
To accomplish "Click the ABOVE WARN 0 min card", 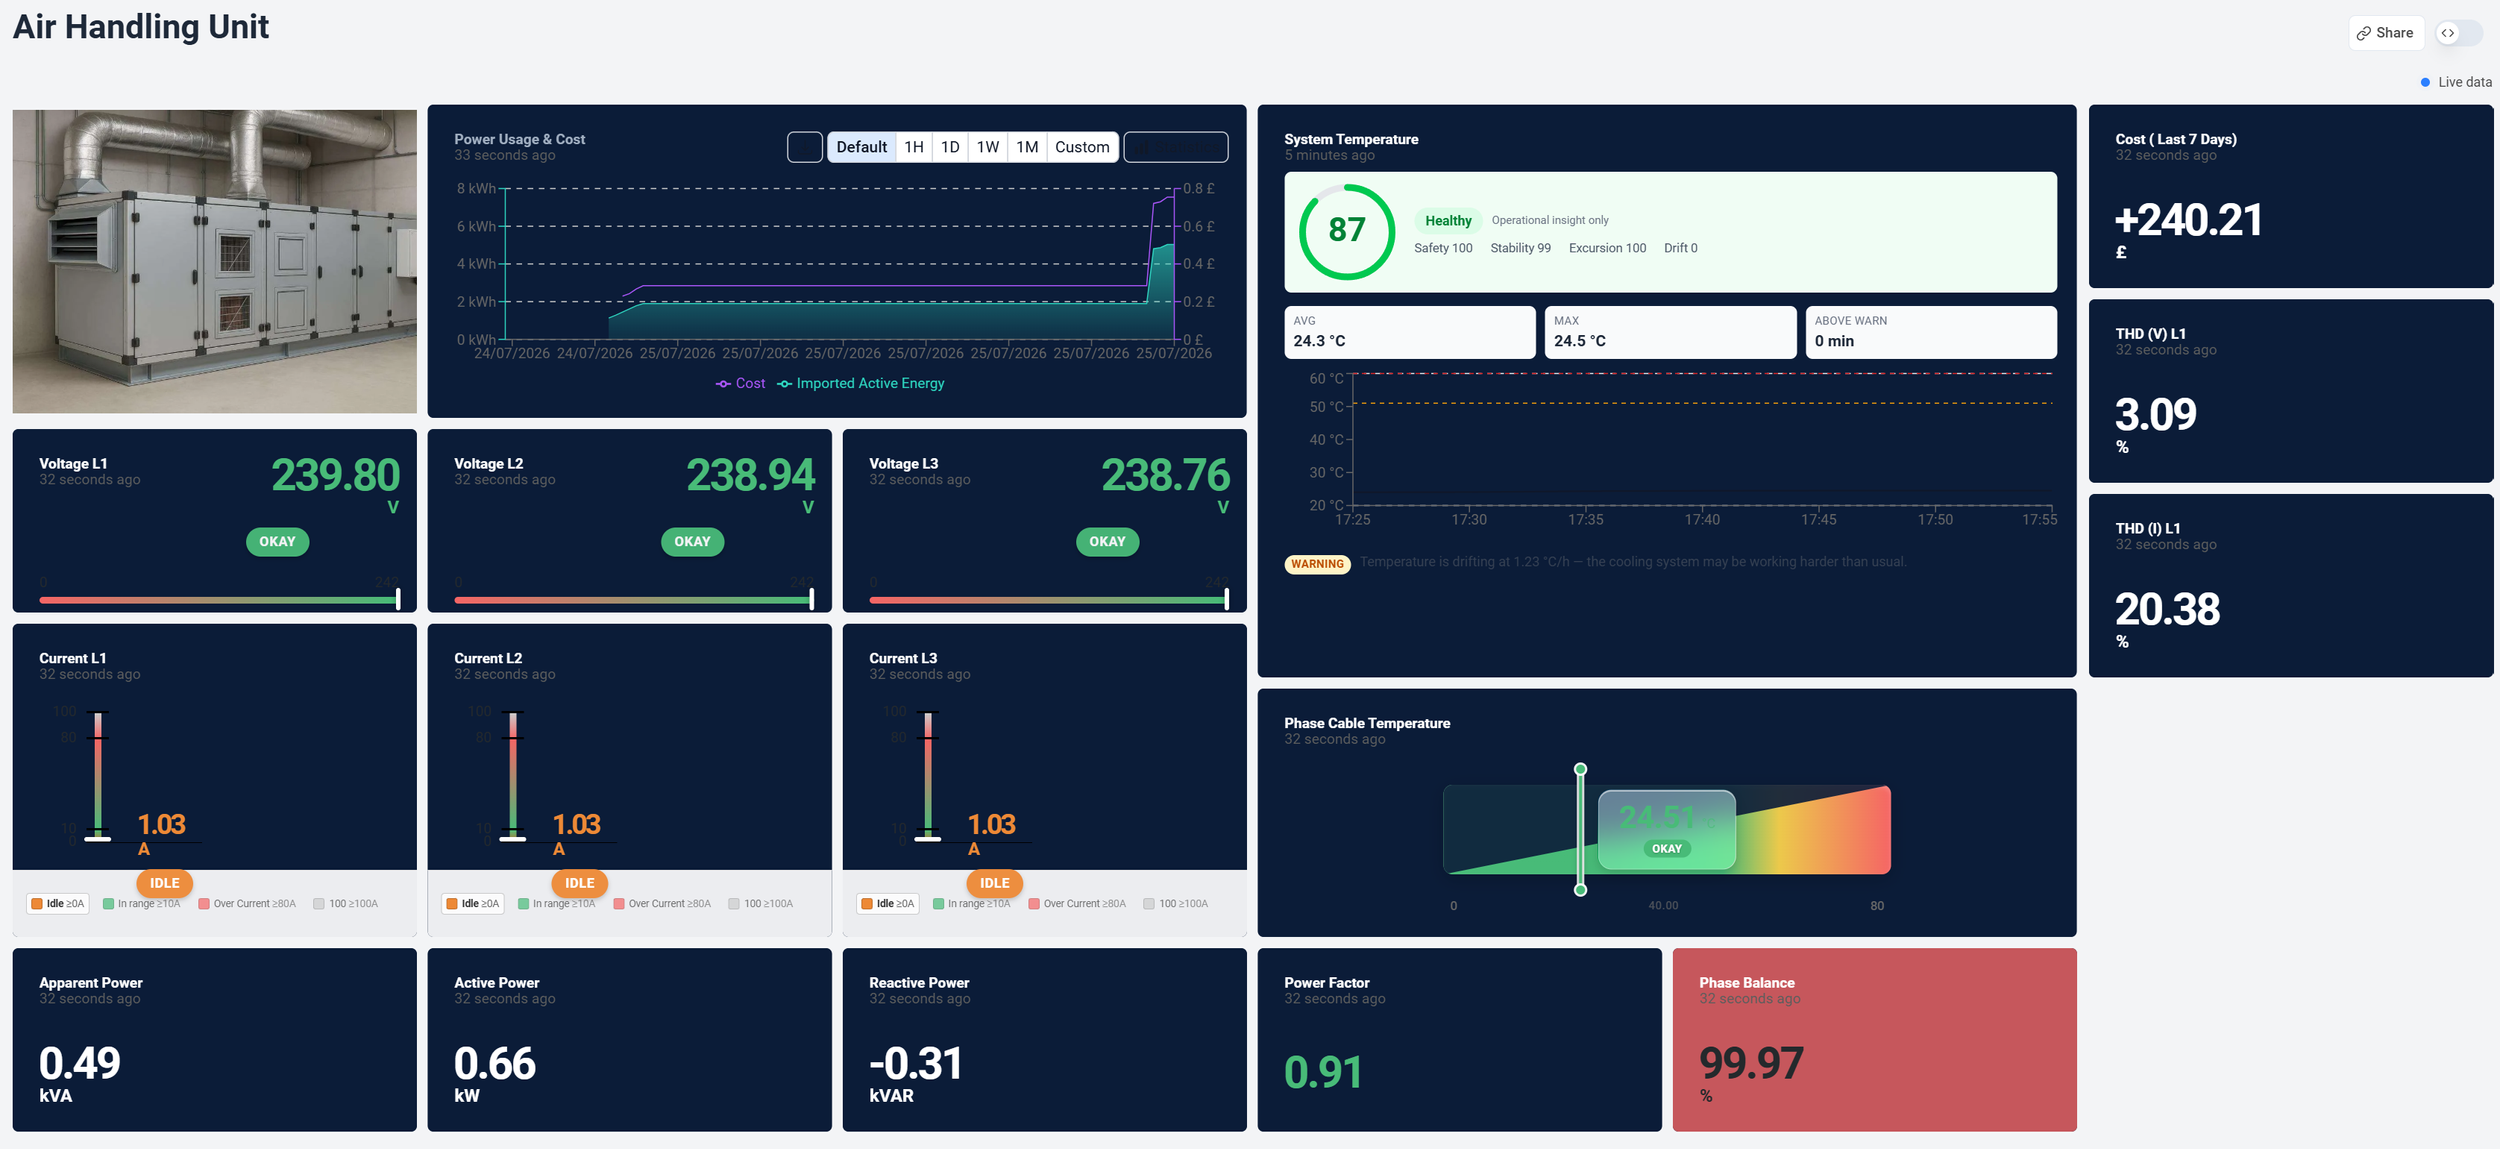I will tap(1931, 332).
